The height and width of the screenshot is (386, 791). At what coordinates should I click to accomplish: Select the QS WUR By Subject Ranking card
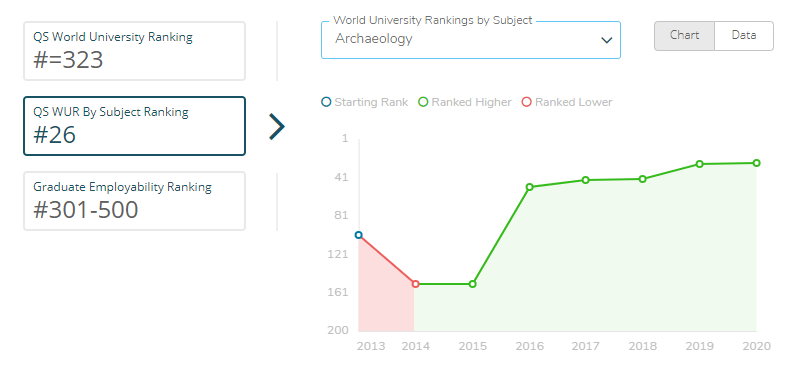click(x=135, y=126)
